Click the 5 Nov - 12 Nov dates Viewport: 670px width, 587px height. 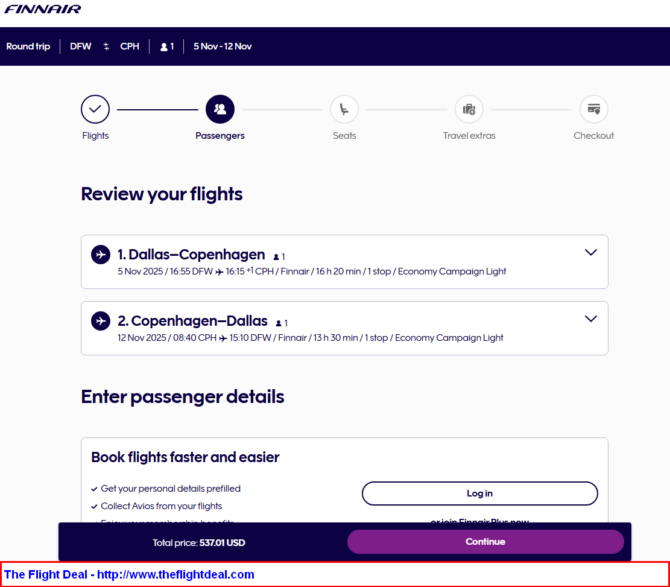tap(223, 46)
